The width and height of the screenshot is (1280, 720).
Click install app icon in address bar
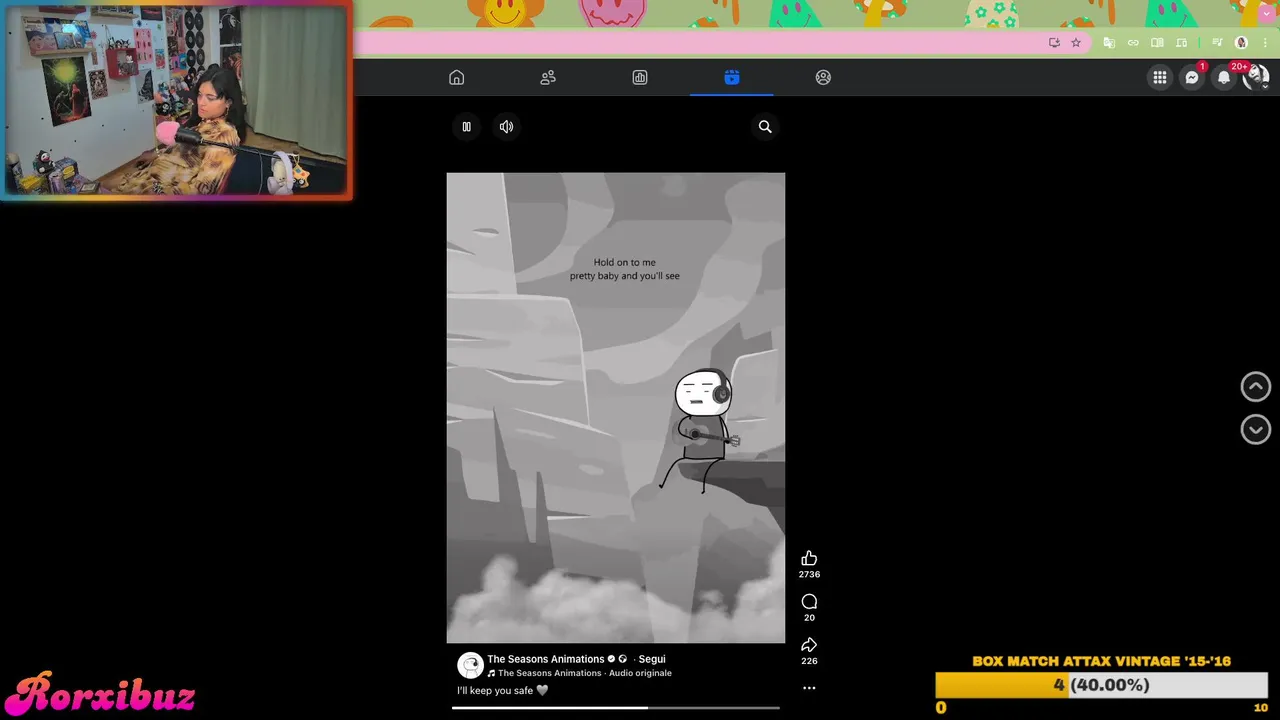point(1054,43)
